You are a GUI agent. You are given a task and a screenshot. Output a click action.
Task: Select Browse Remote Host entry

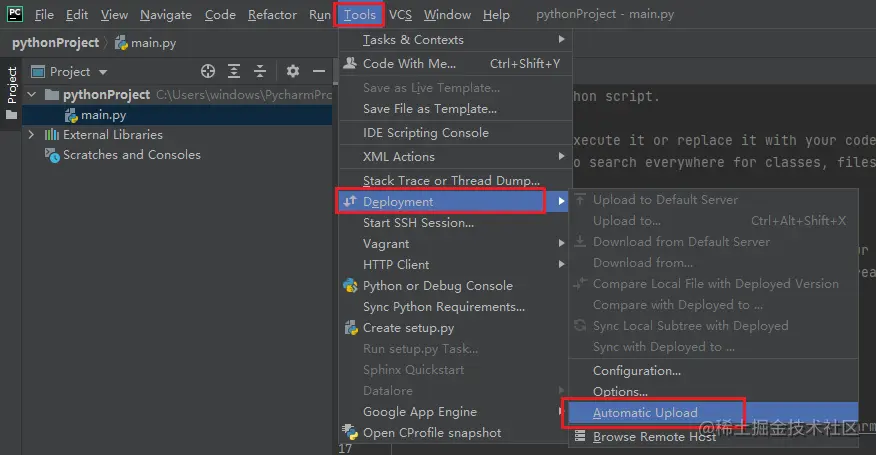[x=713, y=436]
